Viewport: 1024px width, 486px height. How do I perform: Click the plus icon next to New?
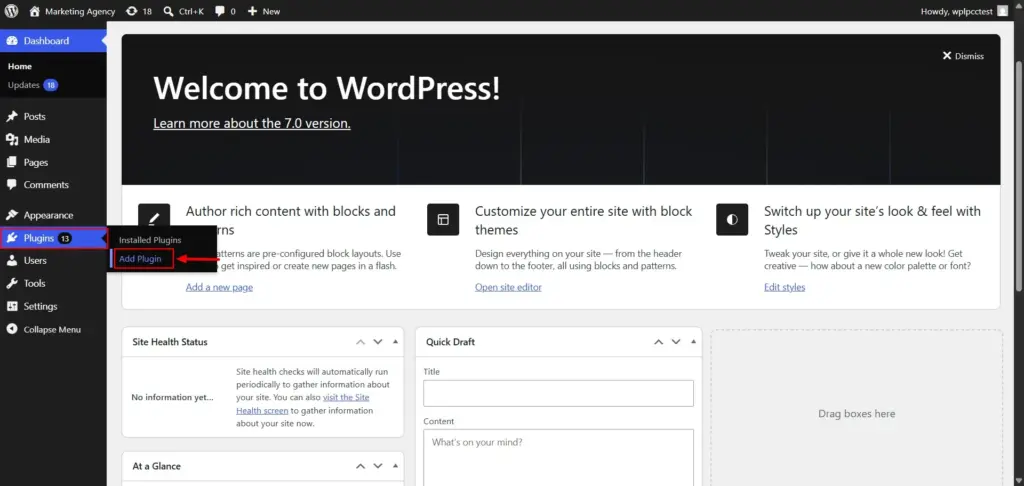coord(253,11)
